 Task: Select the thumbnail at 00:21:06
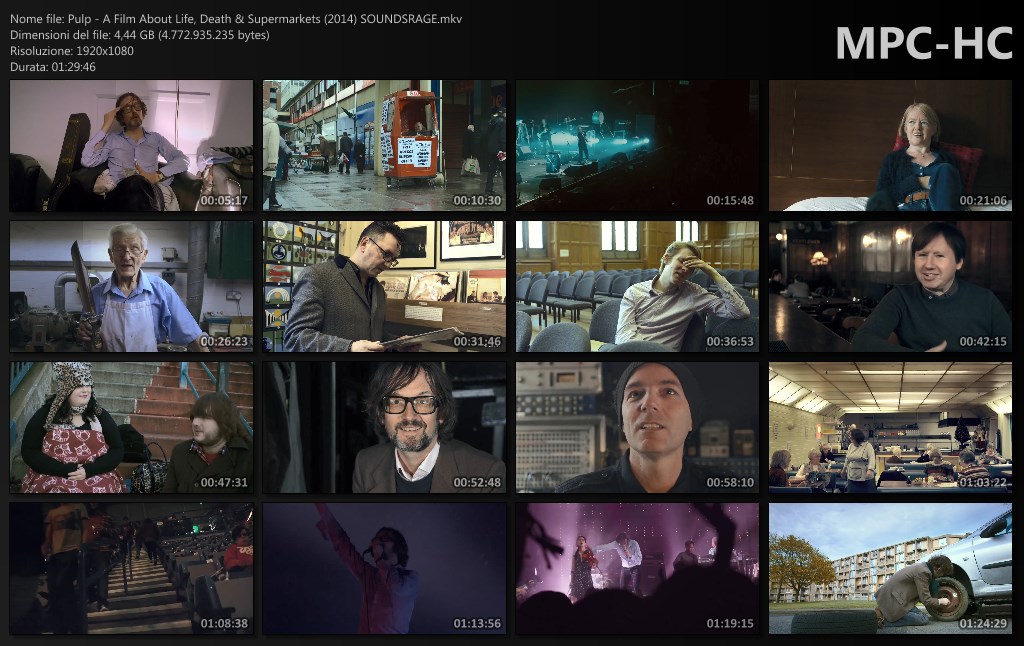tap(890, 145)
